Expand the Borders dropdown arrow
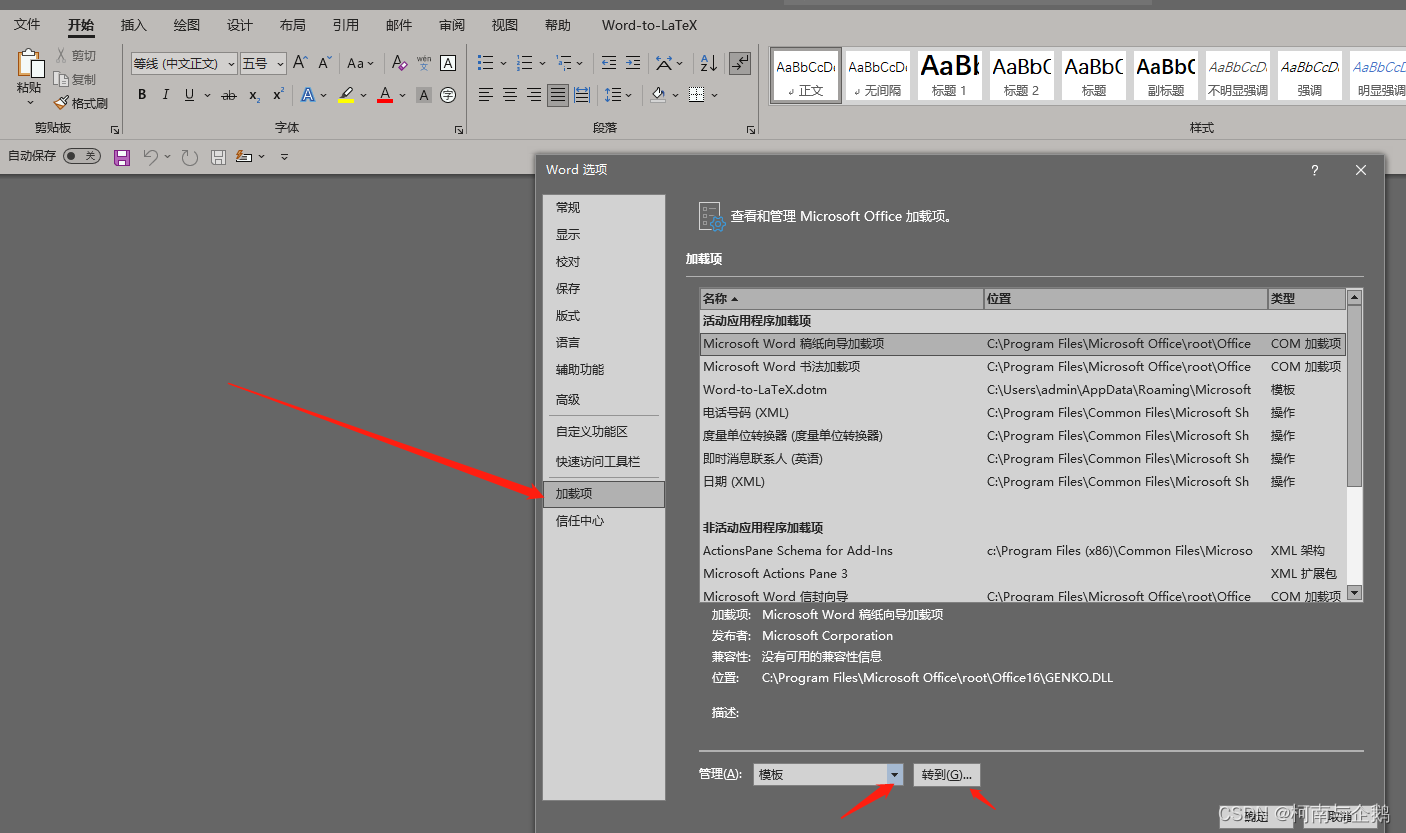The image size is (1406, 833). point(715,96)
